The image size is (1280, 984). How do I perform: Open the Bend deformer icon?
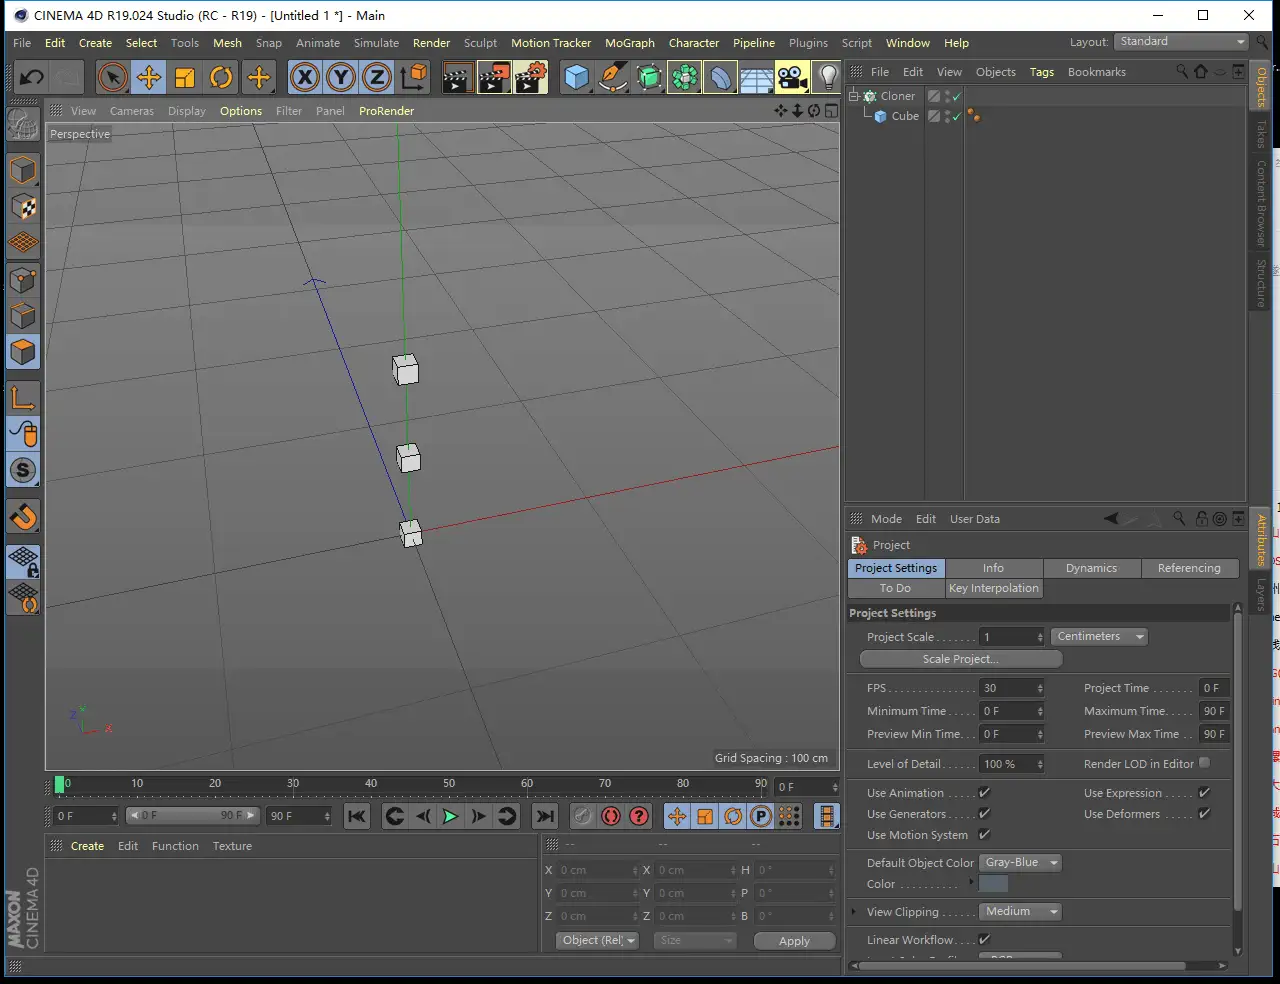(720, 77)
